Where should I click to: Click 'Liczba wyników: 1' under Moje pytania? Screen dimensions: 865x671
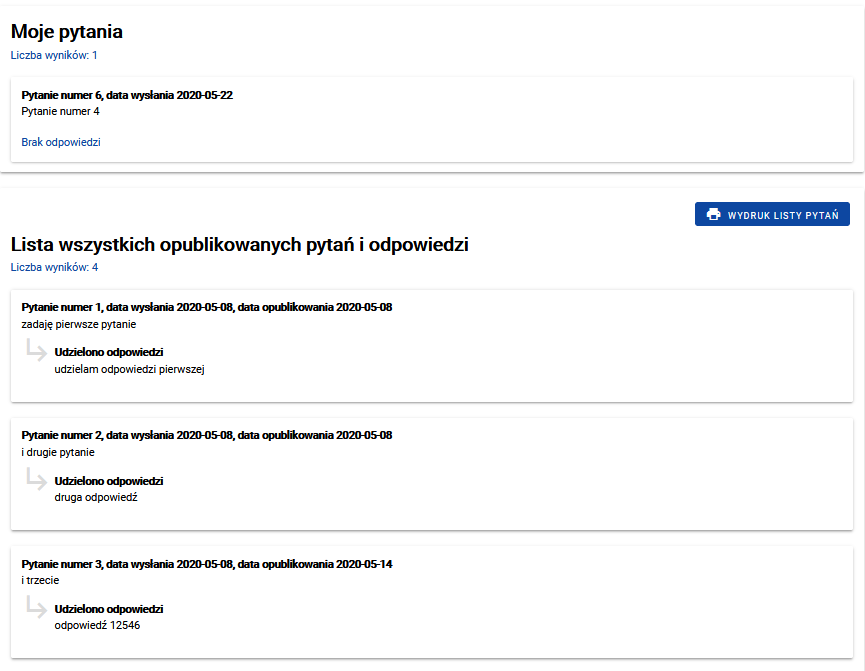[x=54, y=55]
